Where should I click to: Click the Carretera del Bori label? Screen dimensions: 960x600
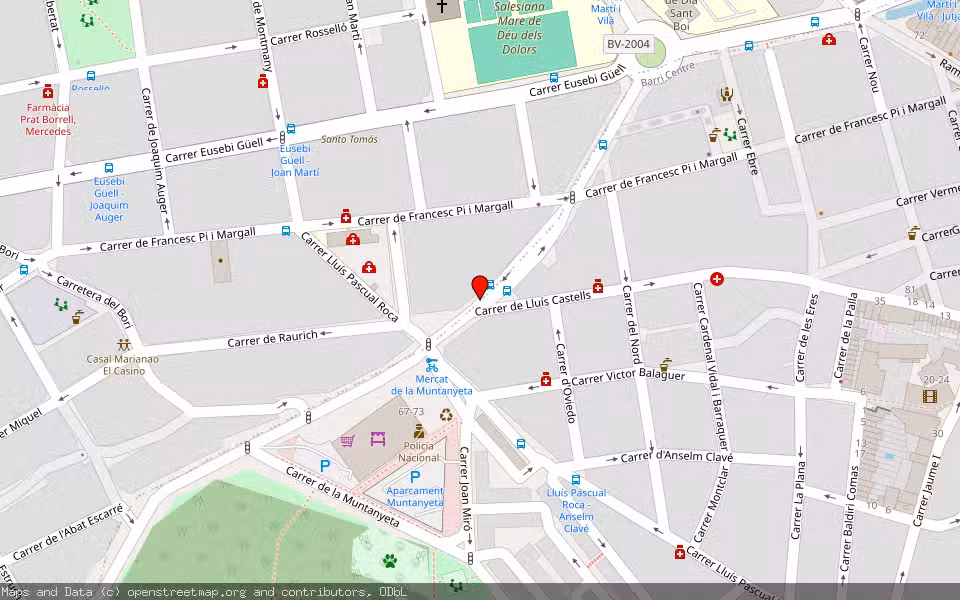coord(94,301)
